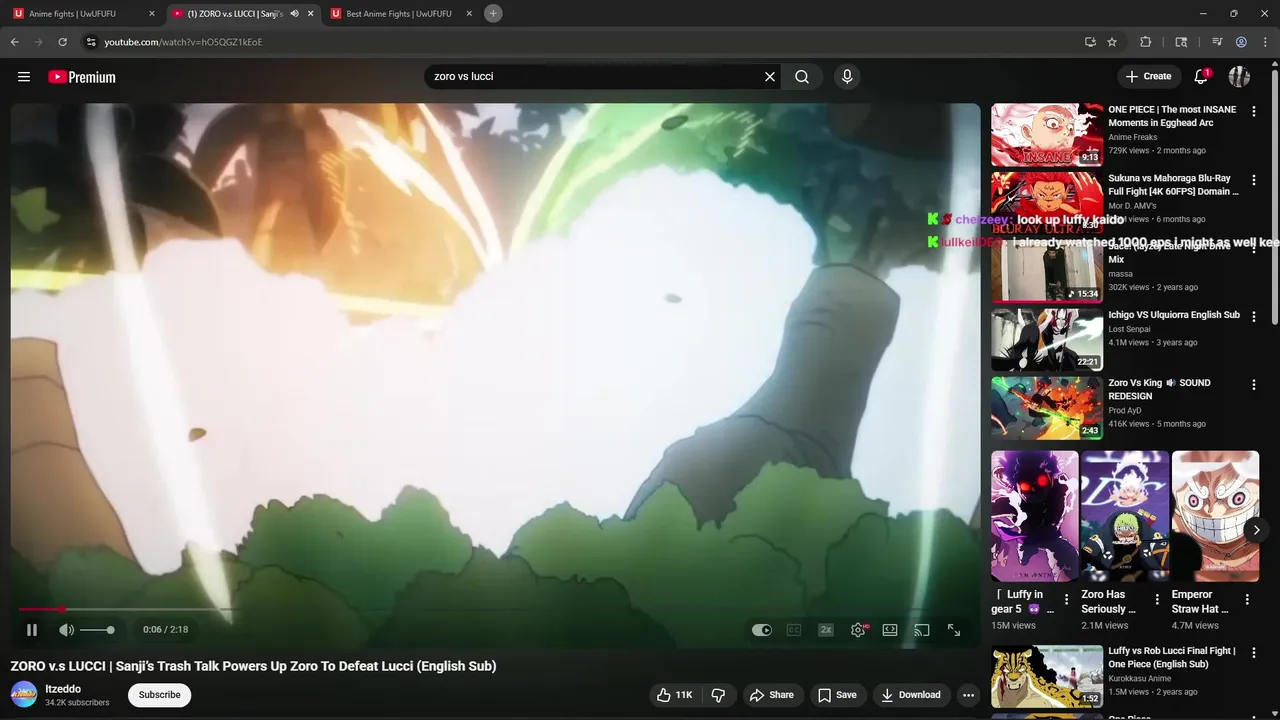The height and width of the screenshot is (720, 1280).
Task: Go to YouTube Premium home logo
Action: click(82, 77)
